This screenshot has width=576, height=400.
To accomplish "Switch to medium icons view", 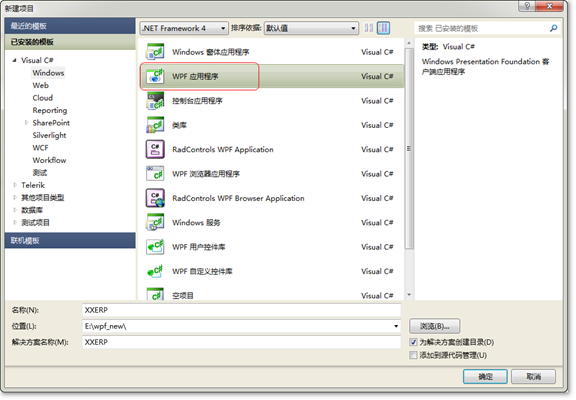I will [x=383, y=28].
